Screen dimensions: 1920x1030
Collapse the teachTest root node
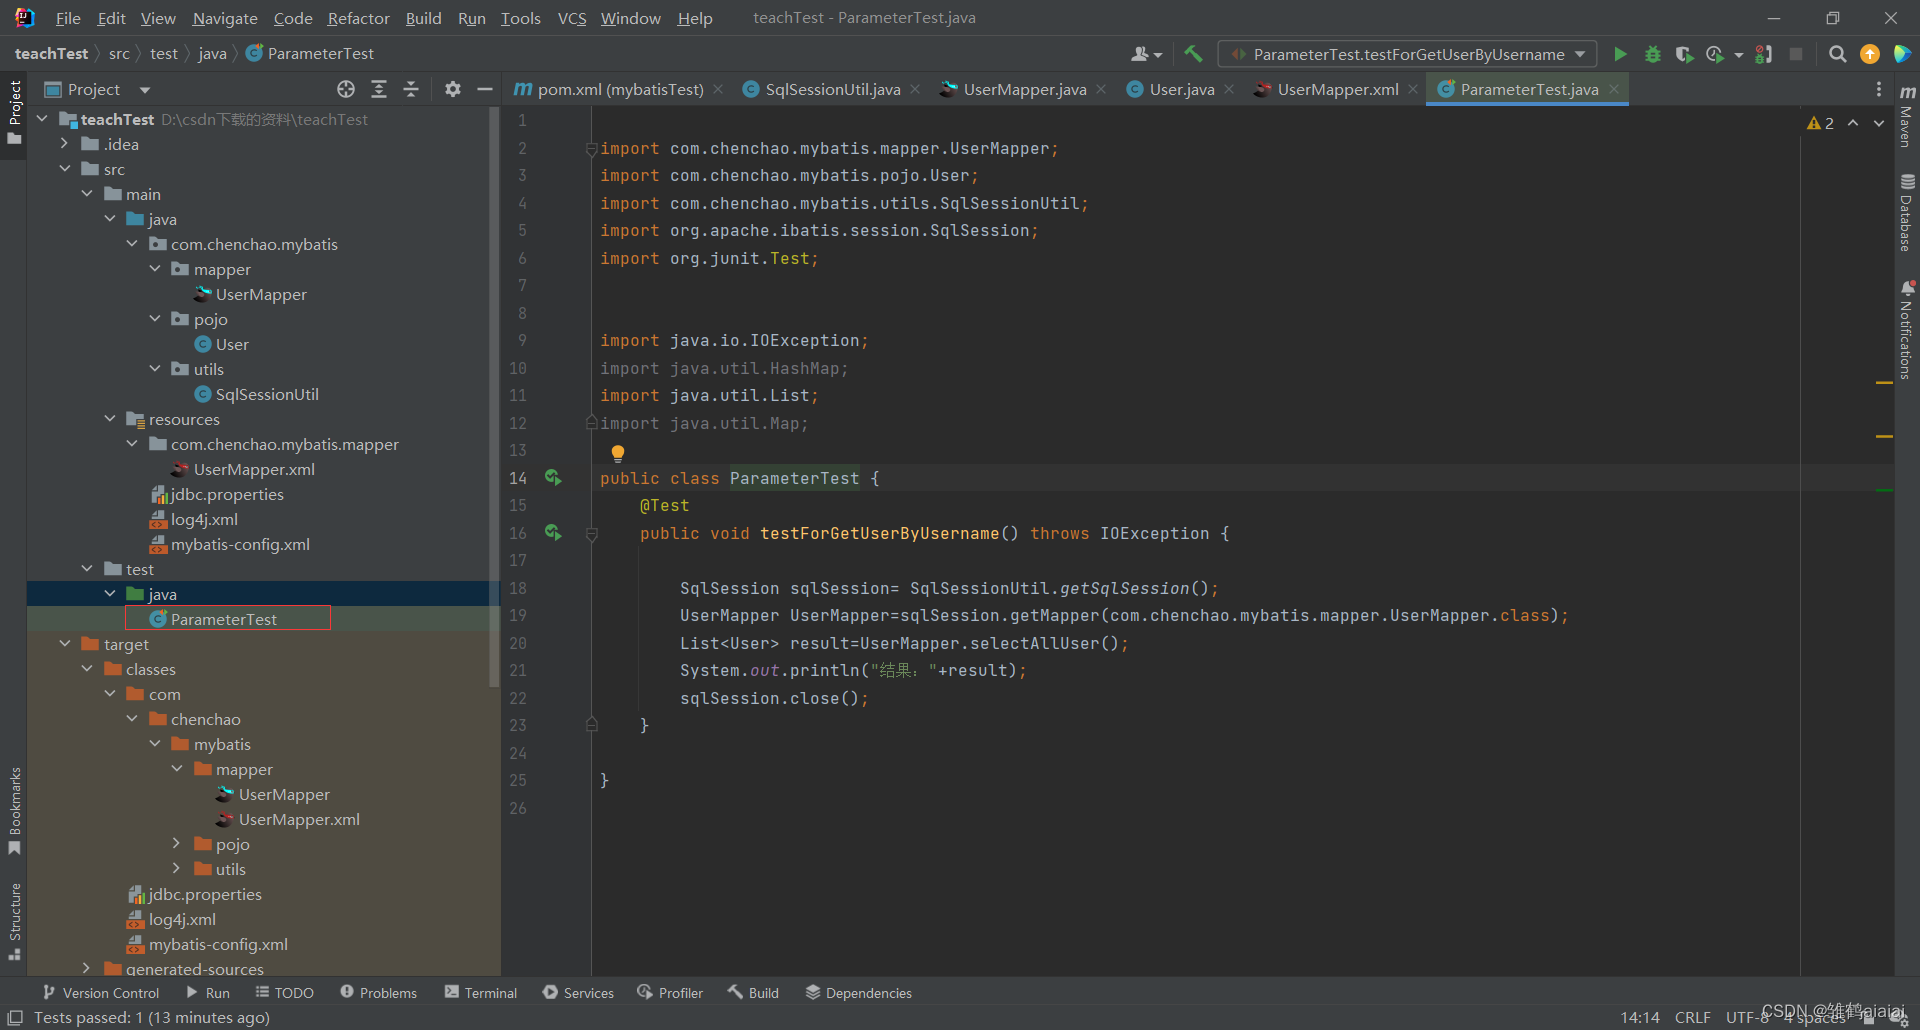42,119
